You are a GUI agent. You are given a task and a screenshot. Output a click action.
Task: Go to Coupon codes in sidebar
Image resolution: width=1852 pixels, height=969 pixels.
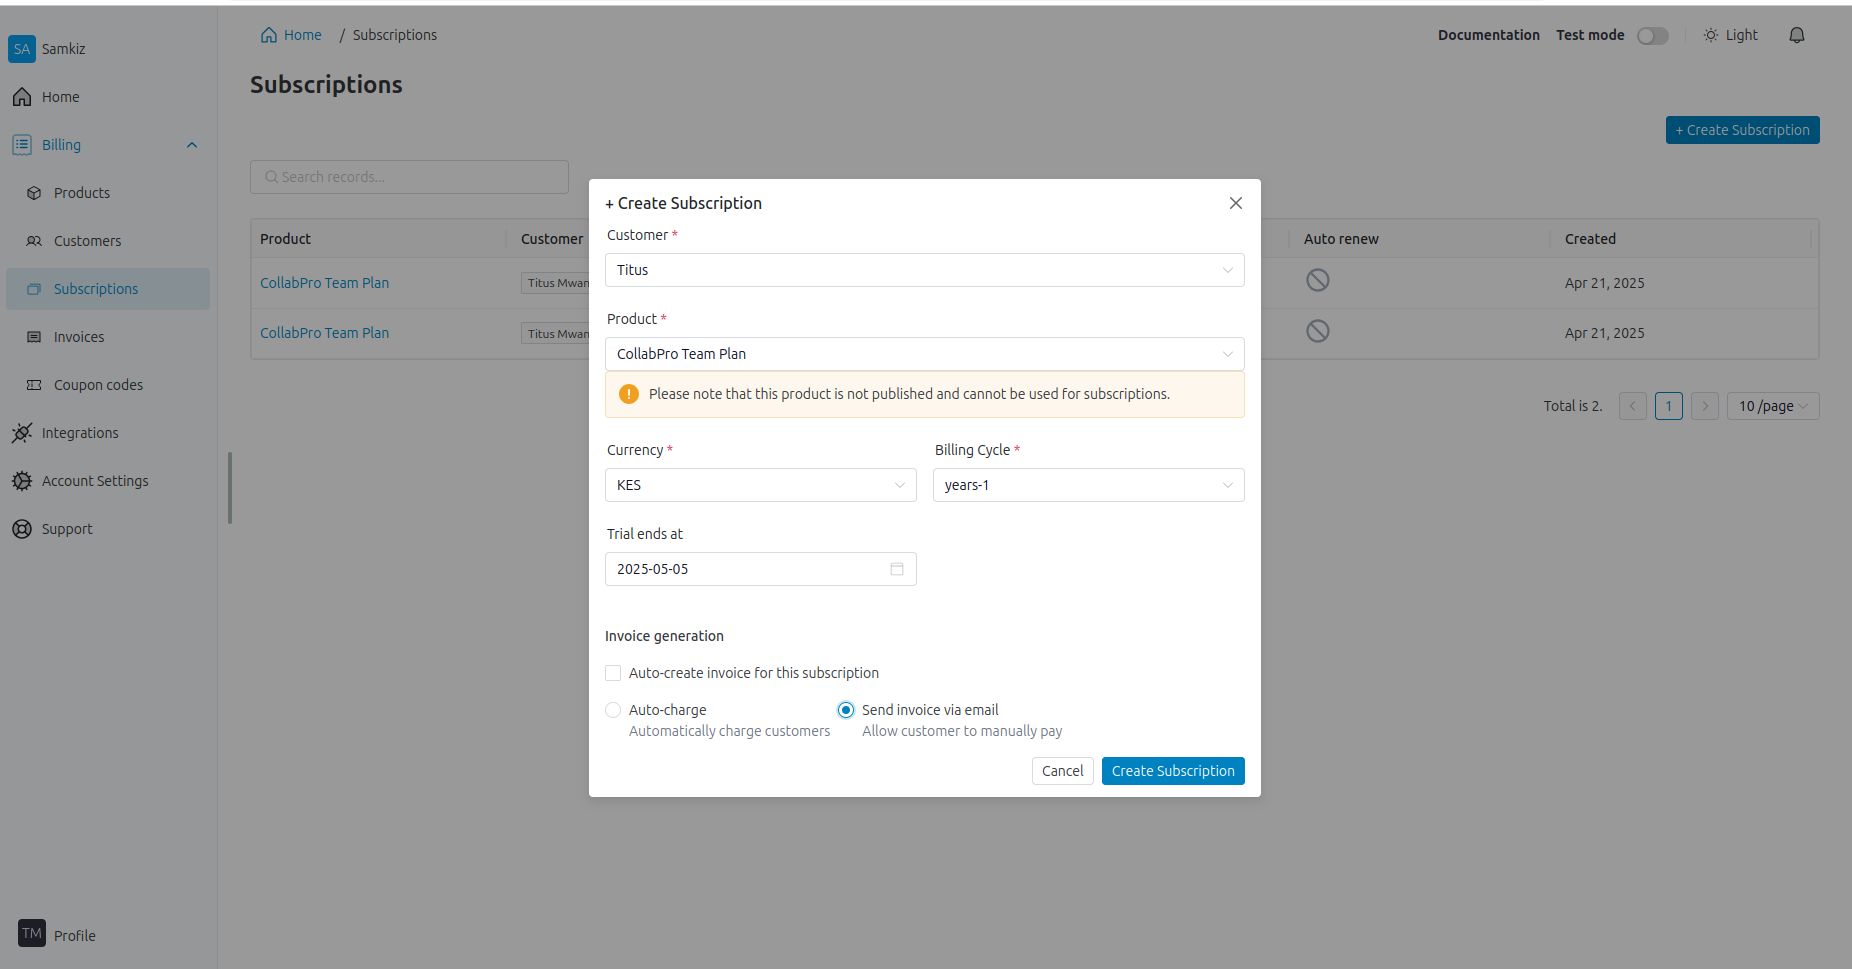[98, 385]
